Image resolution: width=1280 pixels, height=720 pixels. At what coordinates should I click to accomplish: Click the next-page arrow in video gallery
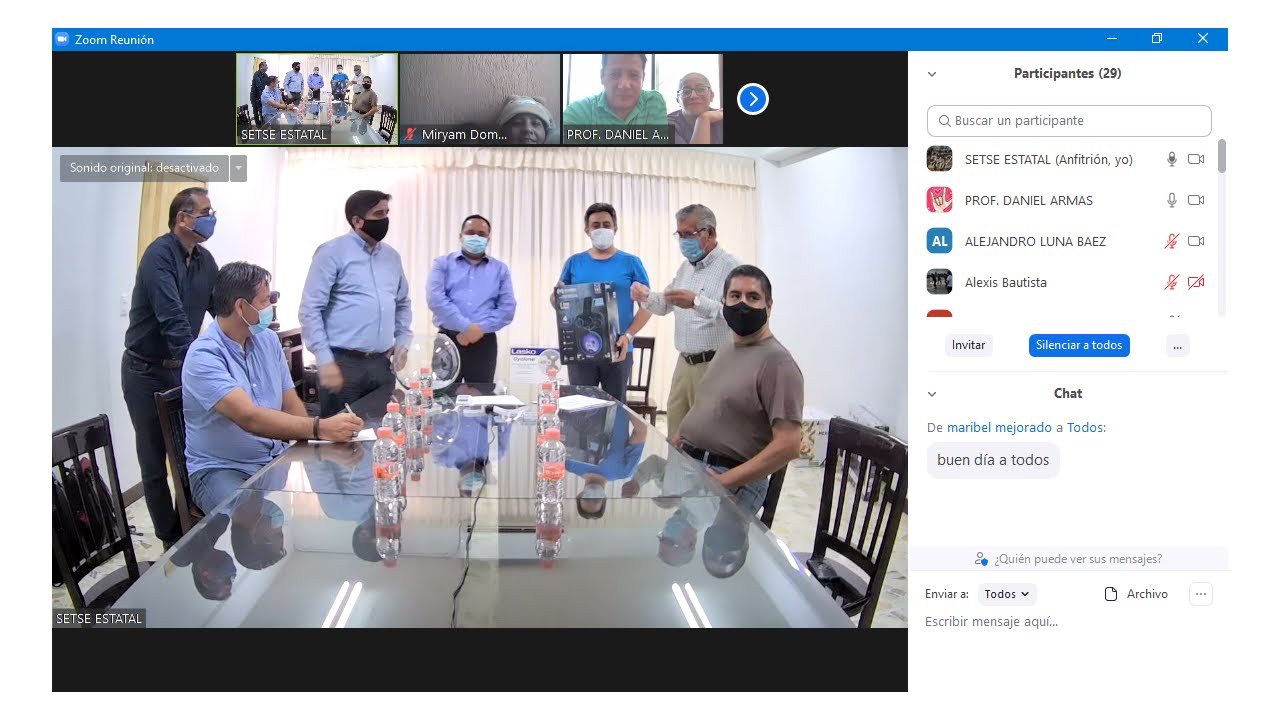point(753,99)
